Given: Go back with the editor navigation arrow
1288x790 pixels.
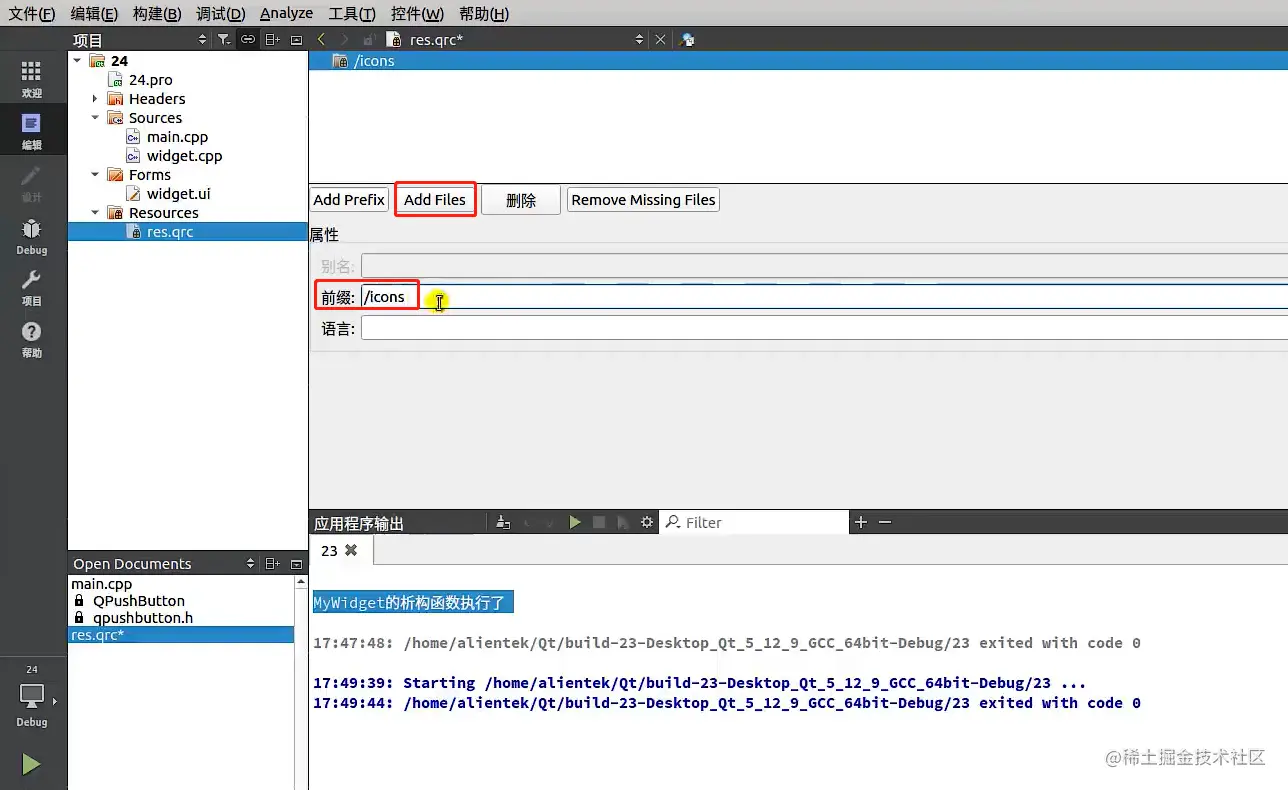Looking at the screenshot, I should (x=321, y=39).
